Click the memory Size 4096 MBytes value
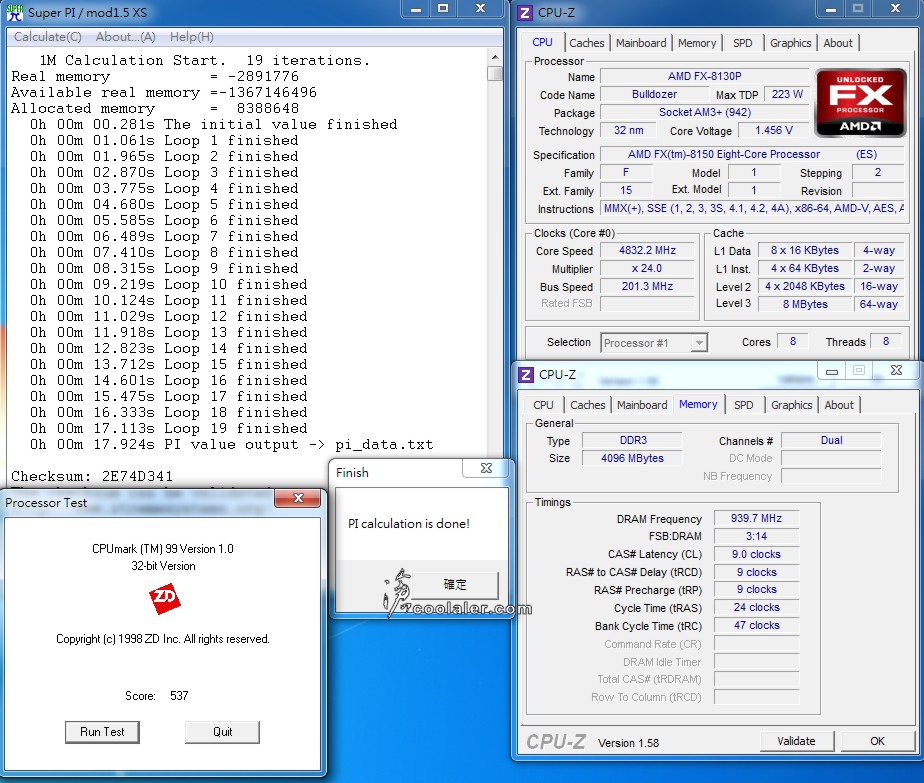Viewport: 924px width, 783px height. tap(632, 458)
